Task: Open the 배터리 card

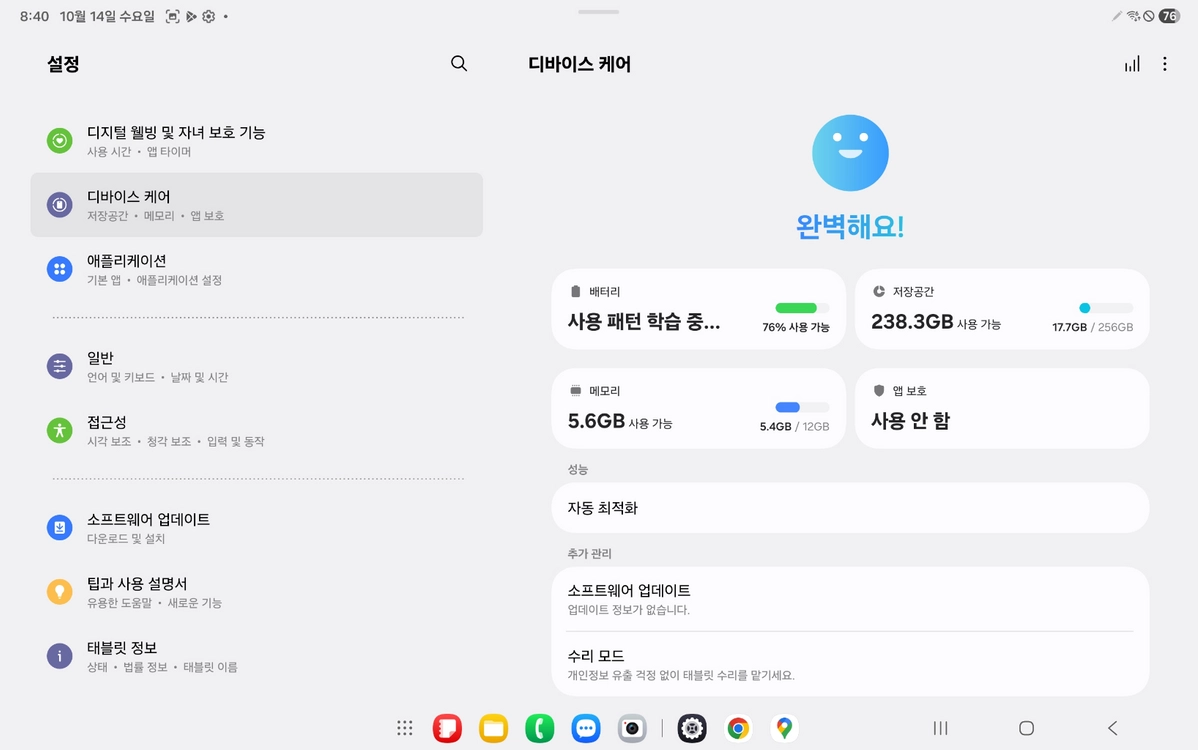Action: coord(698,309)
